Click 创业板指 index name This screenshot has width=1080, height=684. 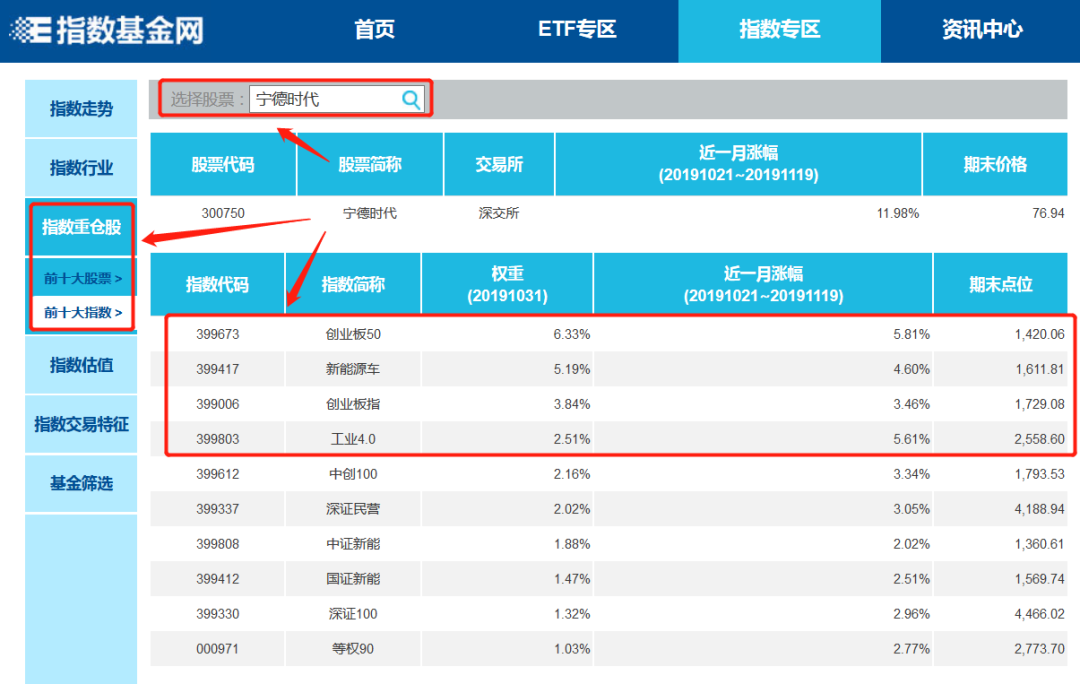pos(353,404)
